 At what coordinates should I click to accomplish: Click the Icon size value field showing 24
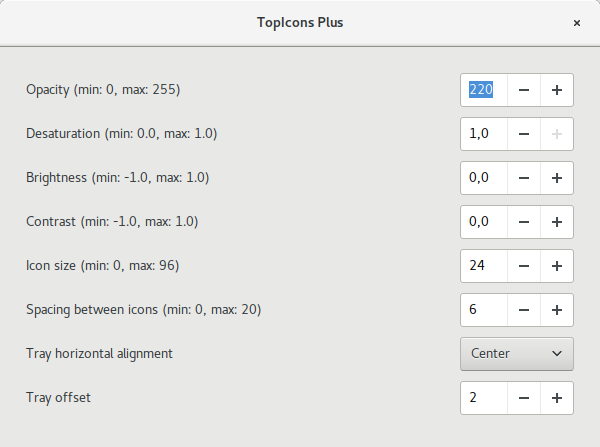[x=484, y=266]
